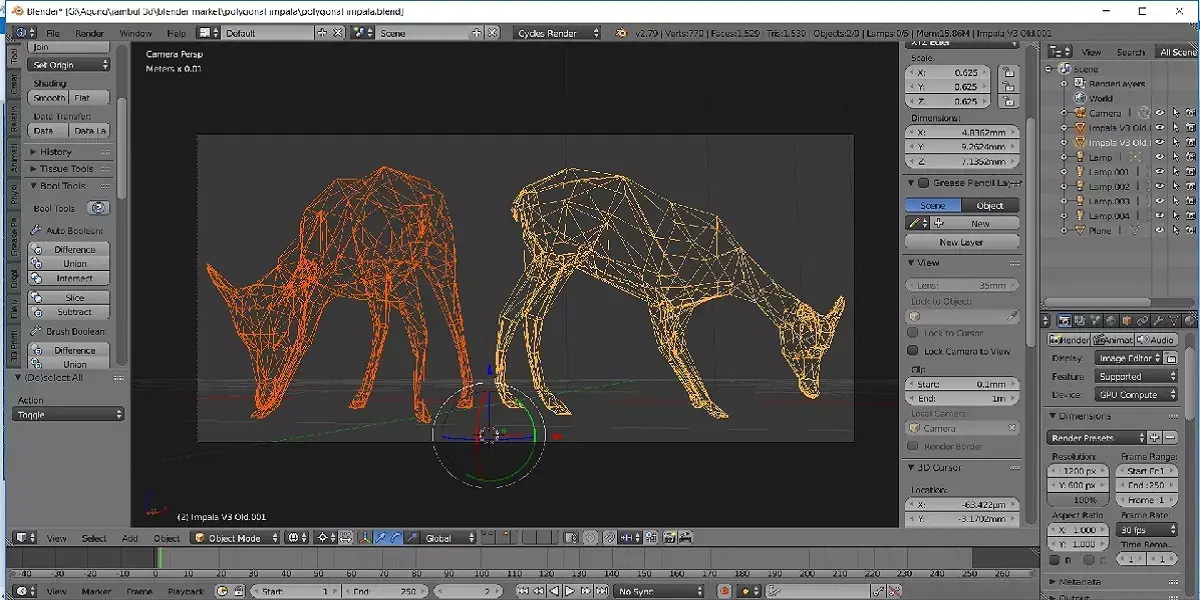The height and width of the screenshot is (600, 1200).
Task: Open the File menu
Action: (53, 33)
